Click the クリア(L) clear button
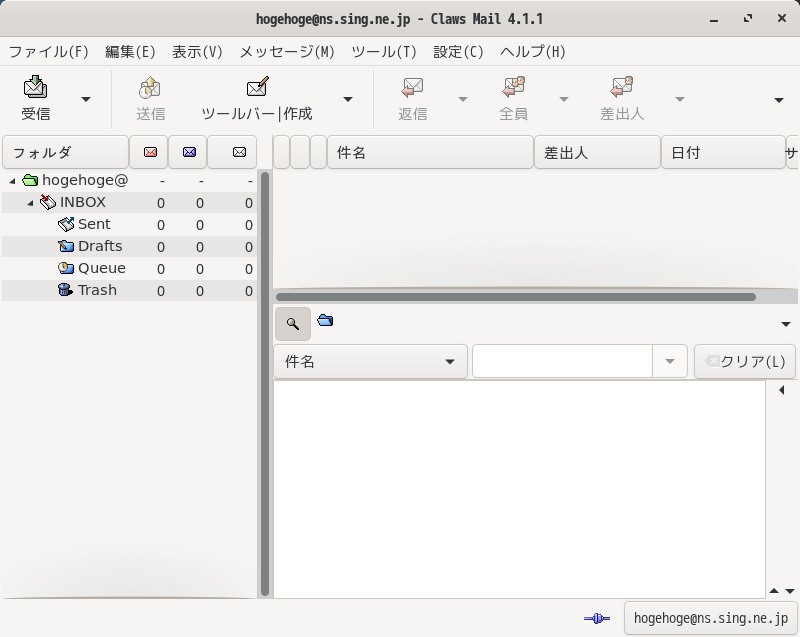Viewport: 800px width, 637px height. [745, 362]
